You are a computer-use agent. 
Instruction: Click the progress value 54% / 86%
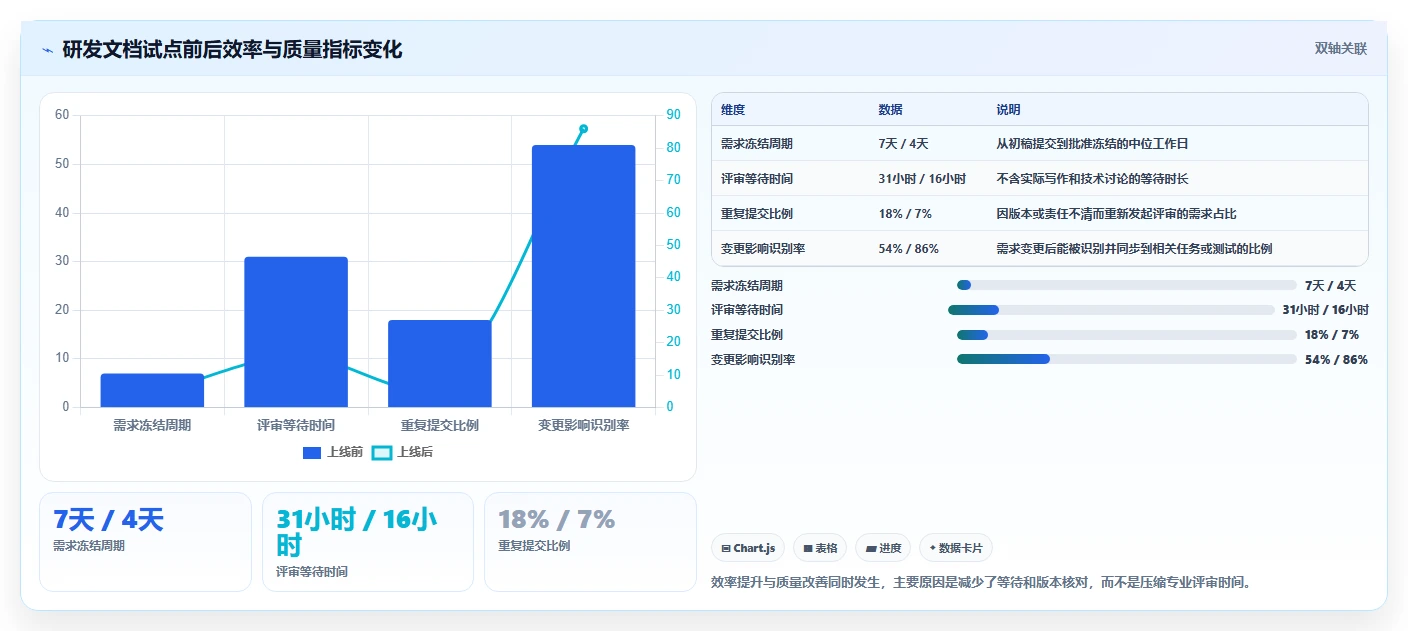[x=1336, y=359]
